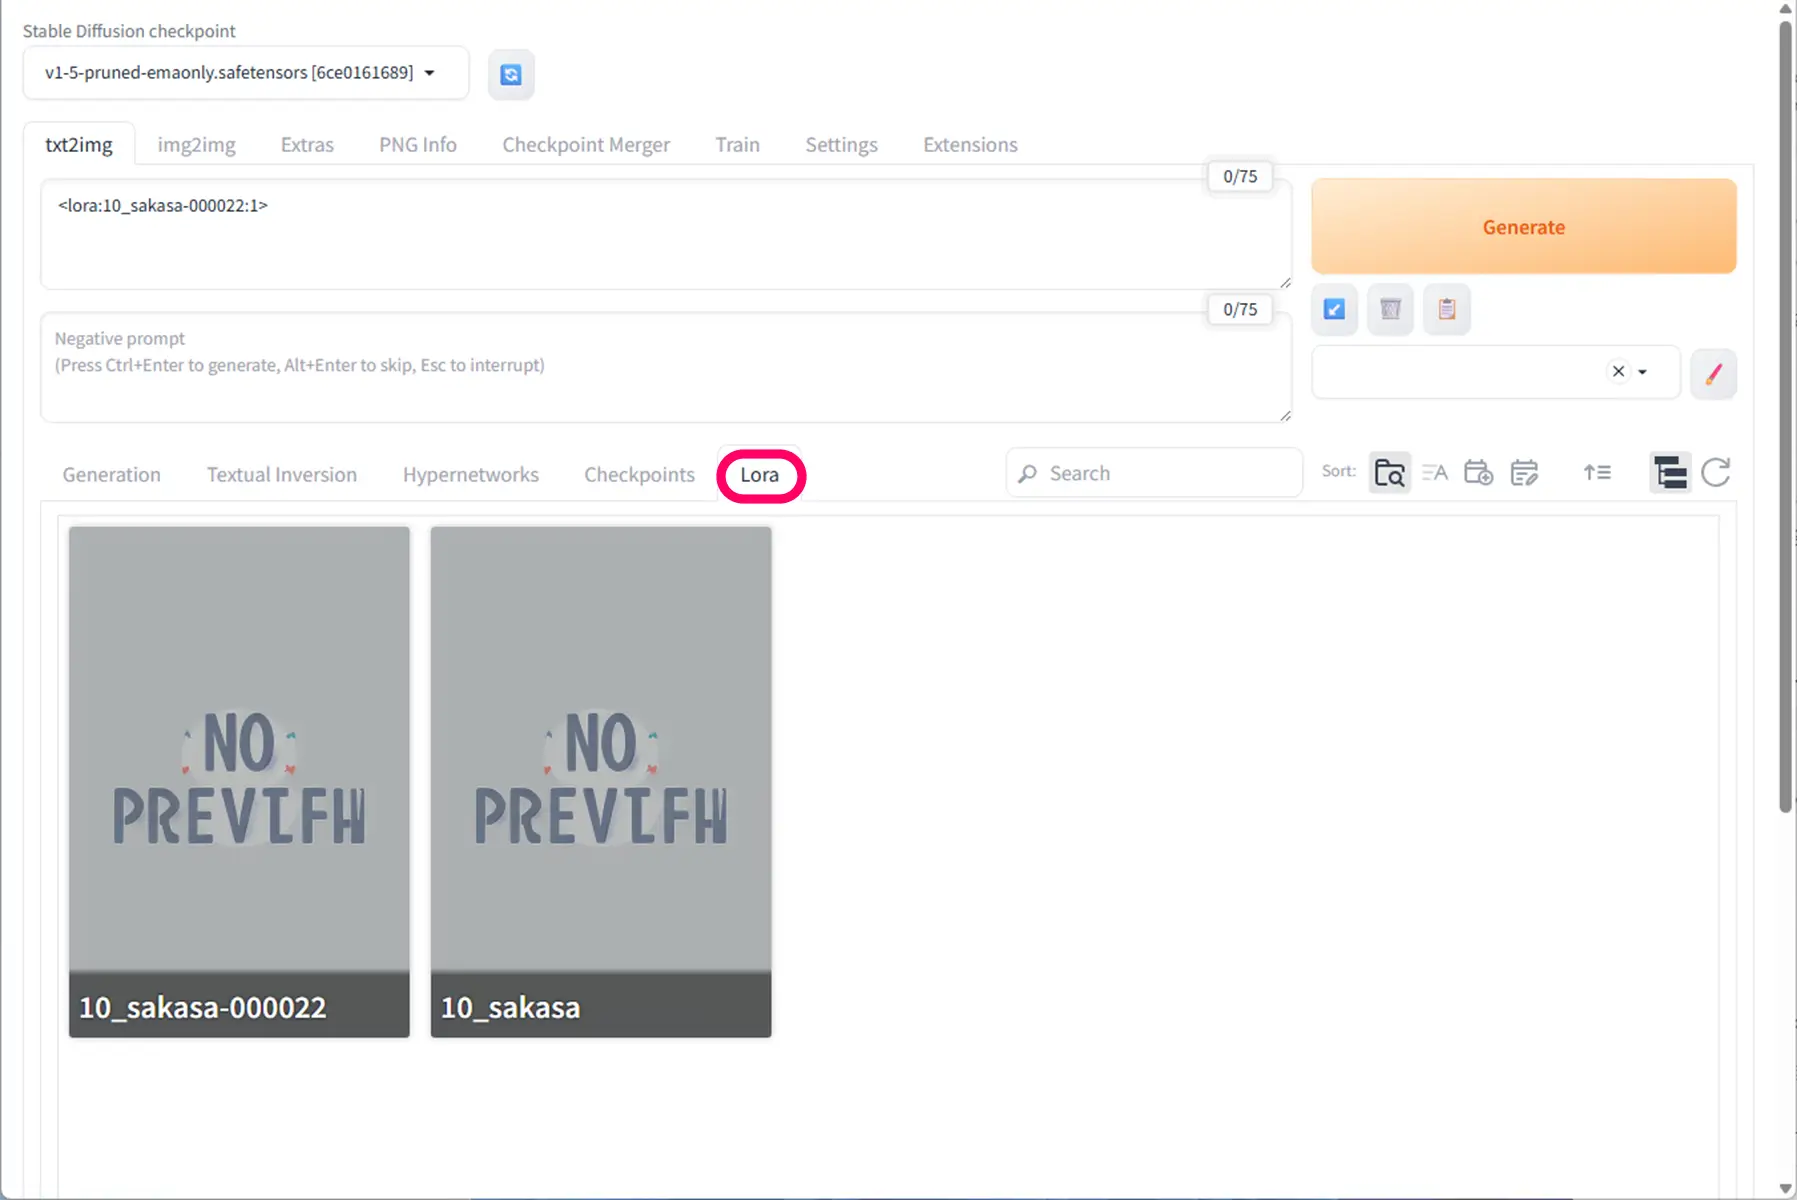This screenshot has width=1797, height=1200.
Task: Select the Textual Inversion sub-tab
Action: (282, 475)
